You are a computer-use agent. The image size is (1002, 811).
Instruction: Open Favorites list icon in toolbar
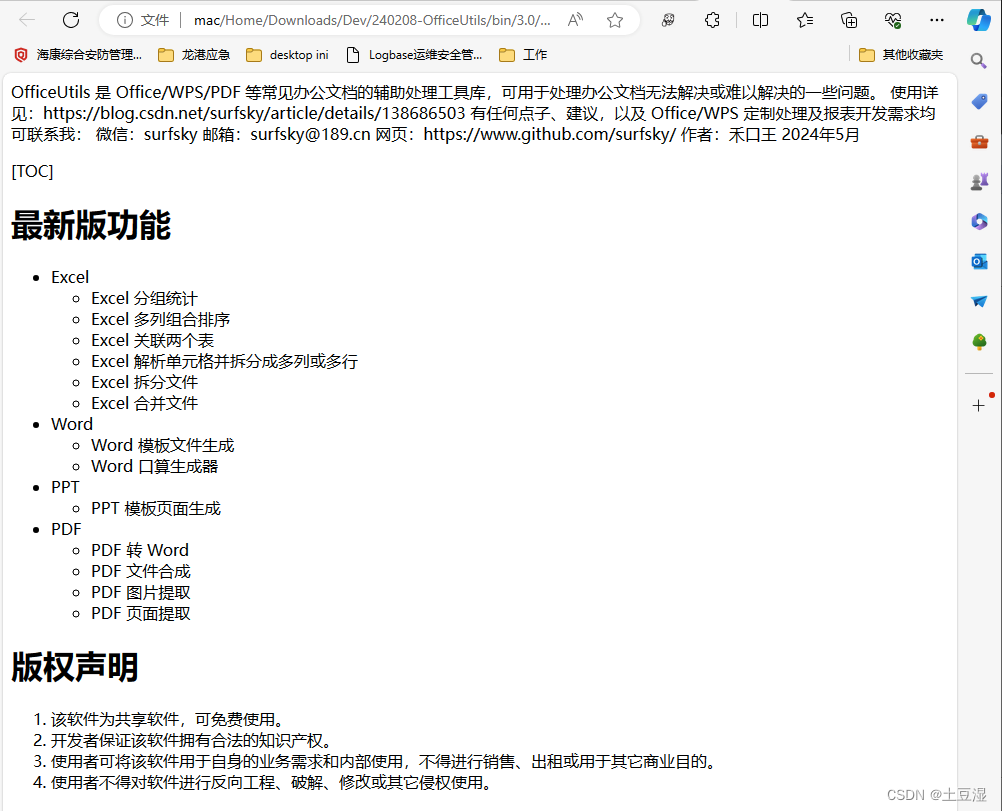click(805, 20)
